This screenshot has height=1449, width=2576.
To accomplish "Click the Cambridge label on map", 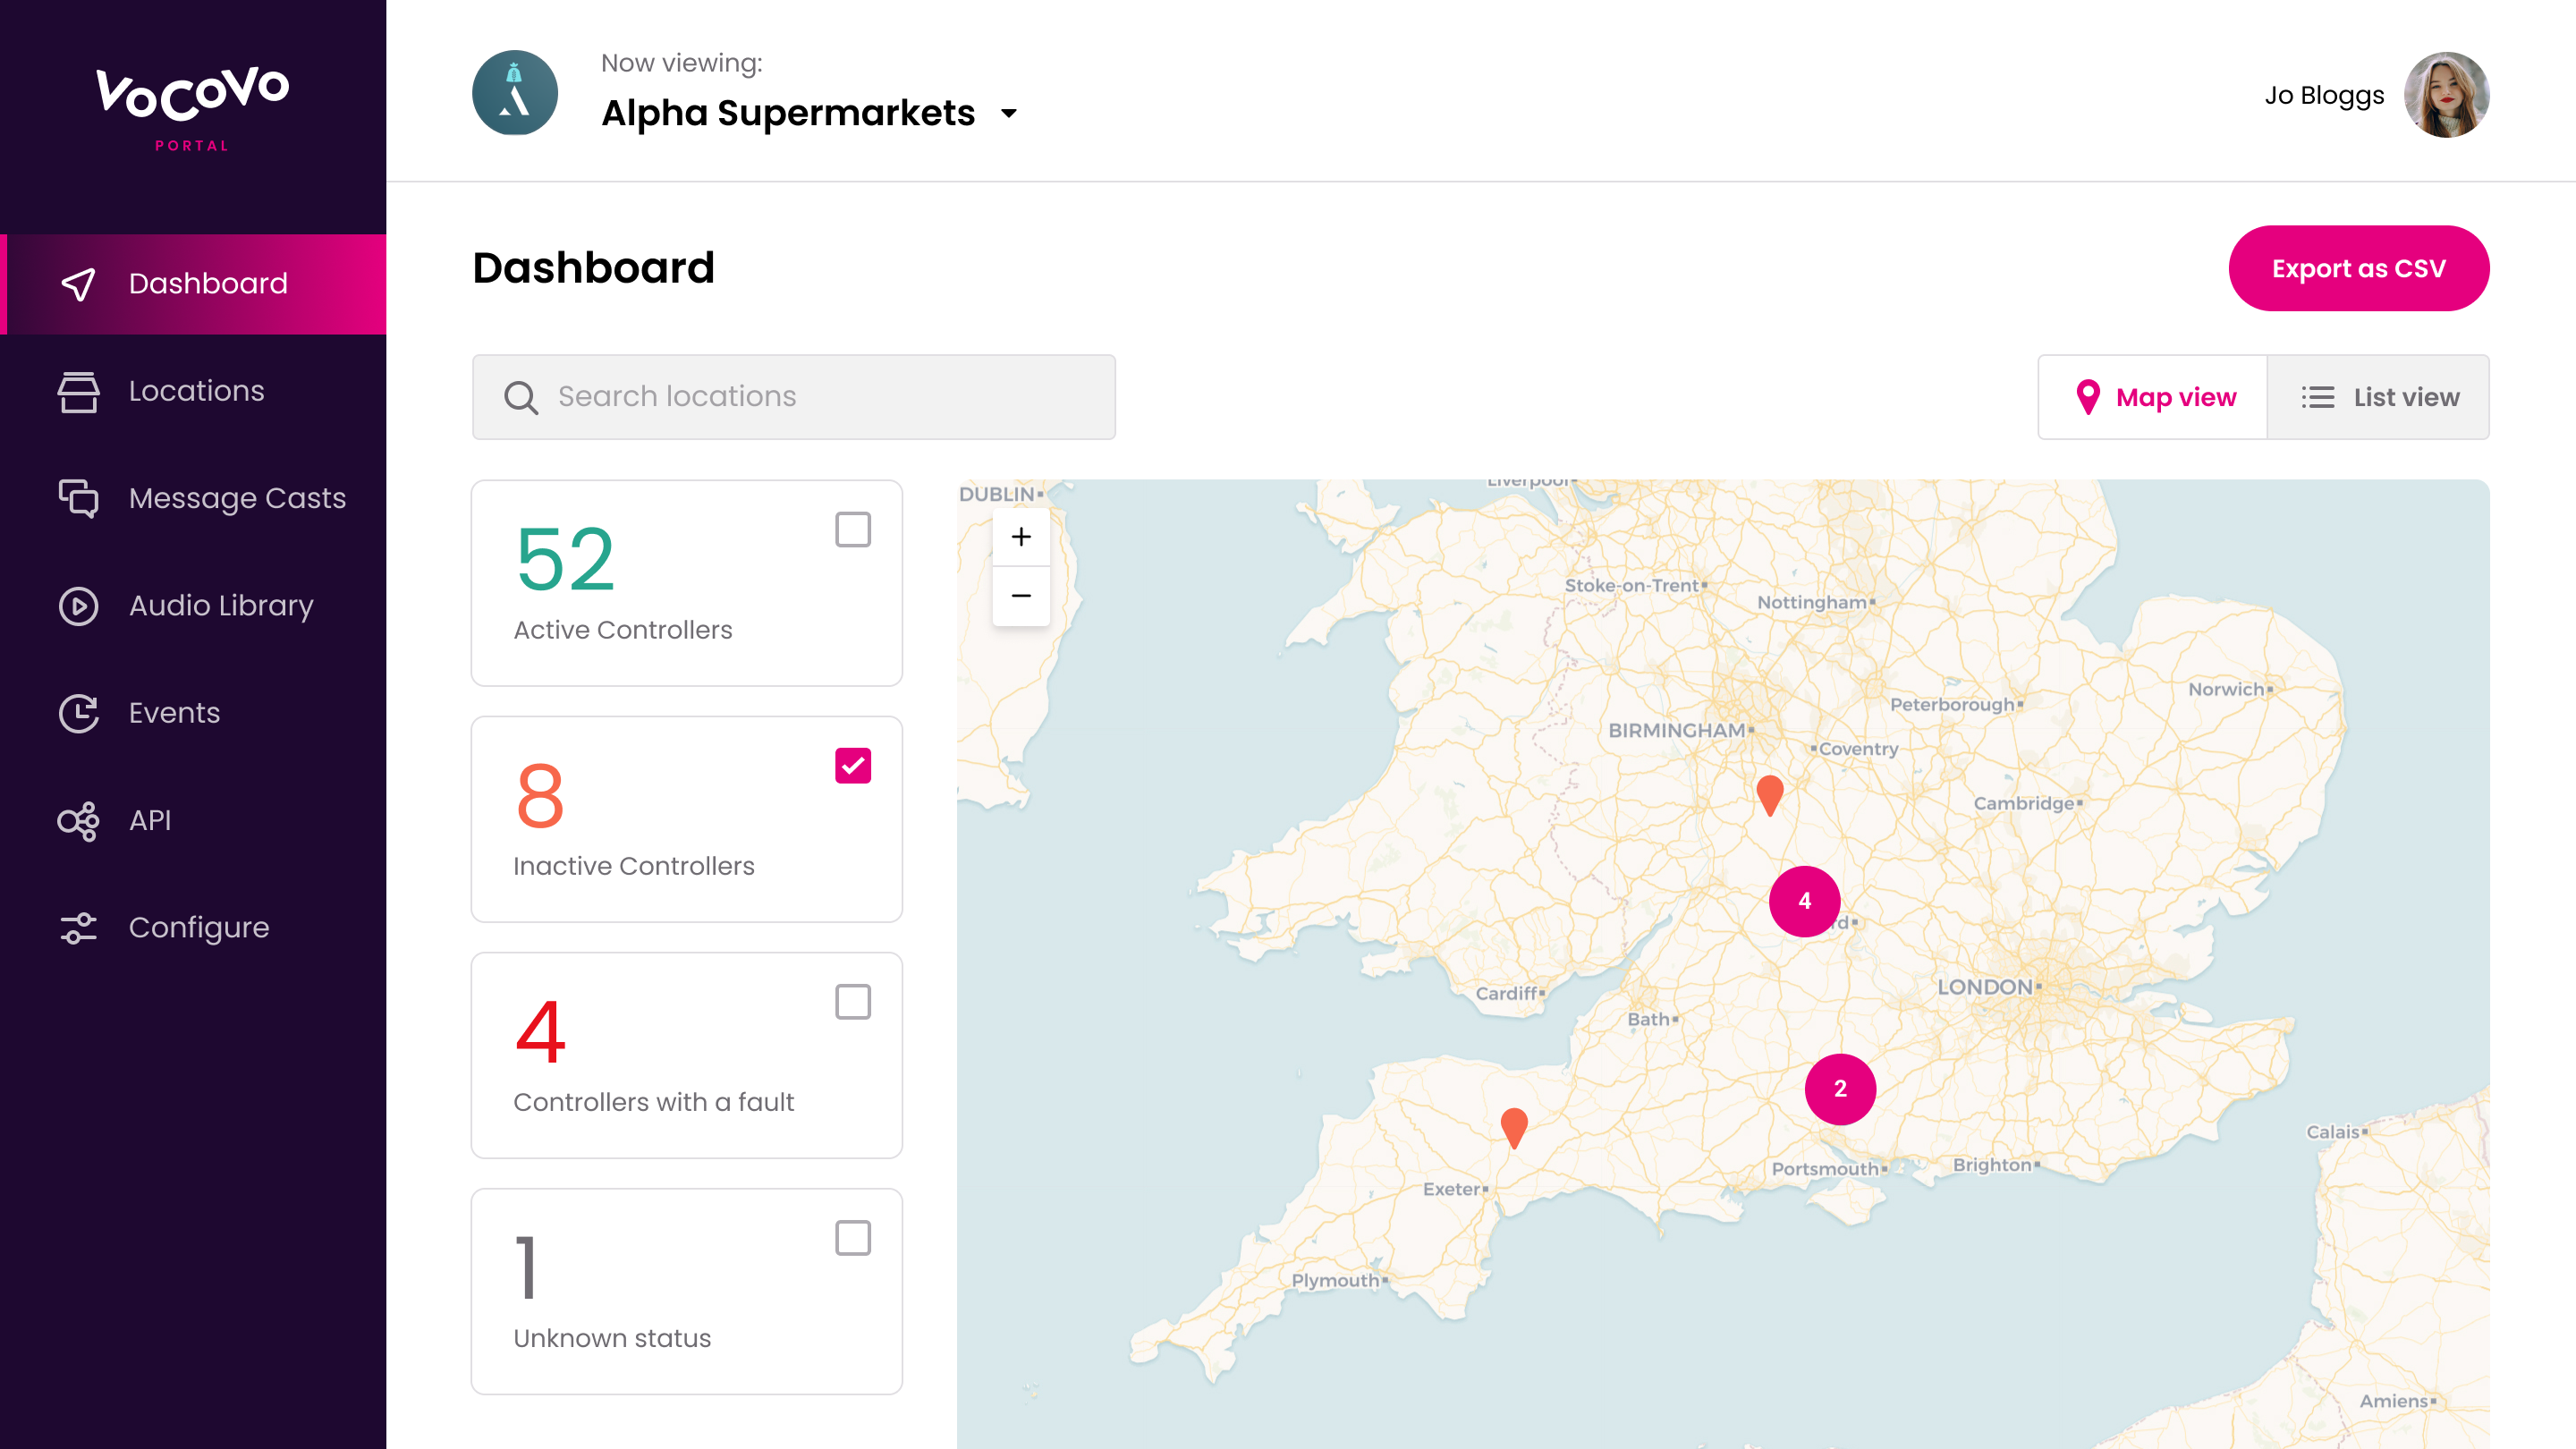I will coord(2023,803).
